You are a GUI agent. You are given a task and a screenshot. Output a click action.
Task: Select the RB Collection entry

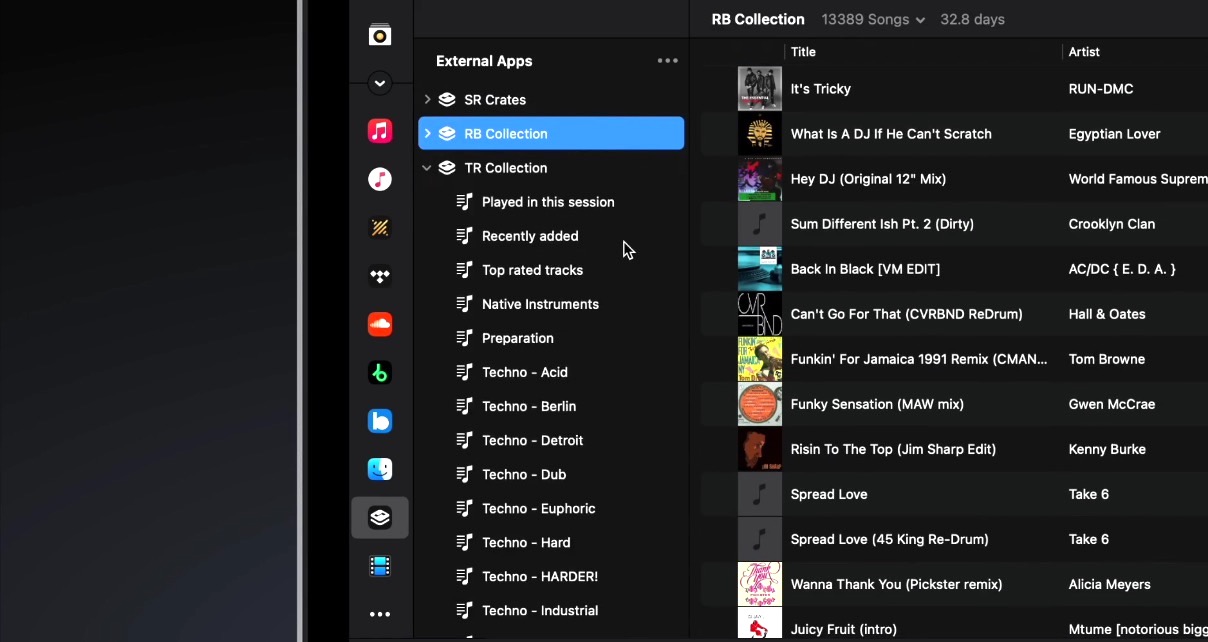[506, 133]
